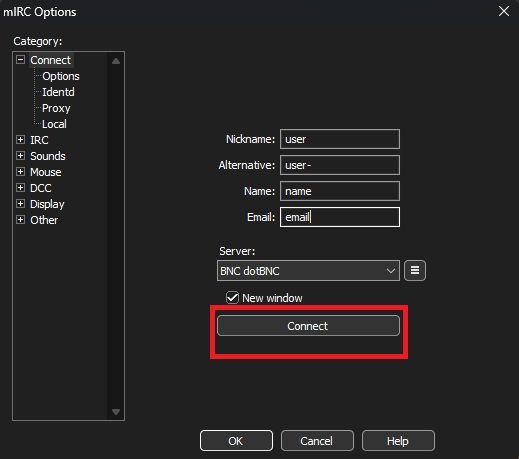Viewport: 519px width, 459px height.
Task: Expand the Mouse category
Action: (20, 172)
